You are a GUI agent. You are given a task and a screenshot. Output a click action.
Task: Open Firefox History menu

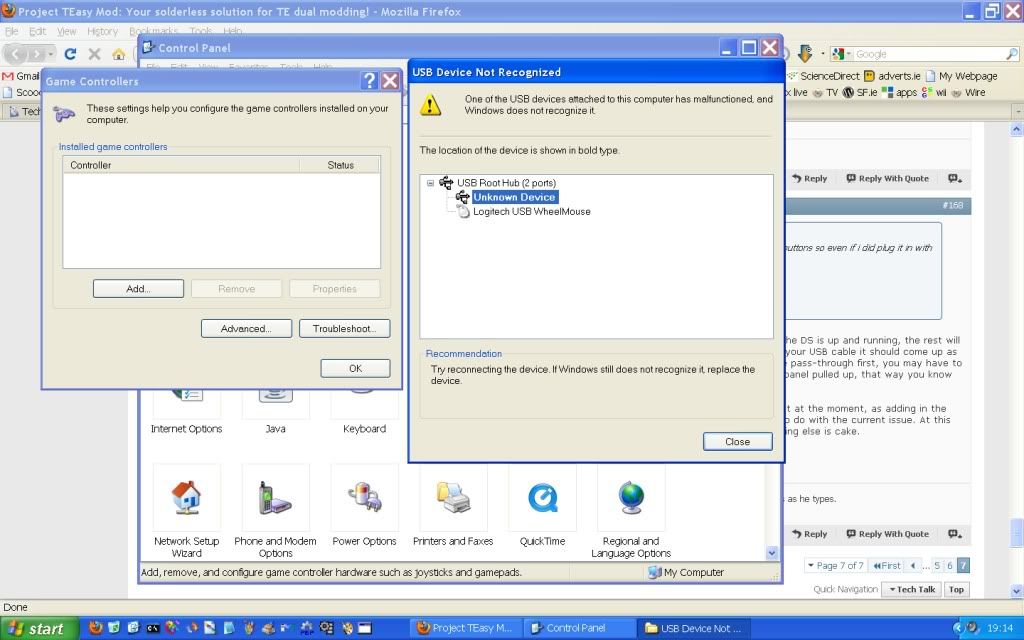103,31
